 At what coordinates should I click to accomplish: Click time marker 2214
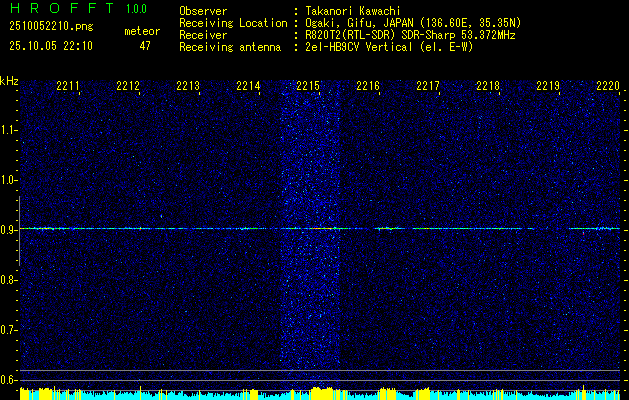pos(248,85)
